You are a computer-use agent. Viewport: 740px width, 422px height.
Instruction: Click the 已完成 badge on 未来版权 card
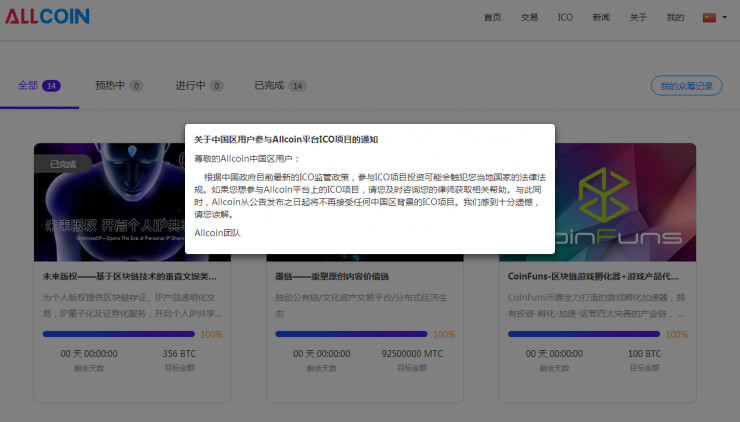(x=63, y=164)
